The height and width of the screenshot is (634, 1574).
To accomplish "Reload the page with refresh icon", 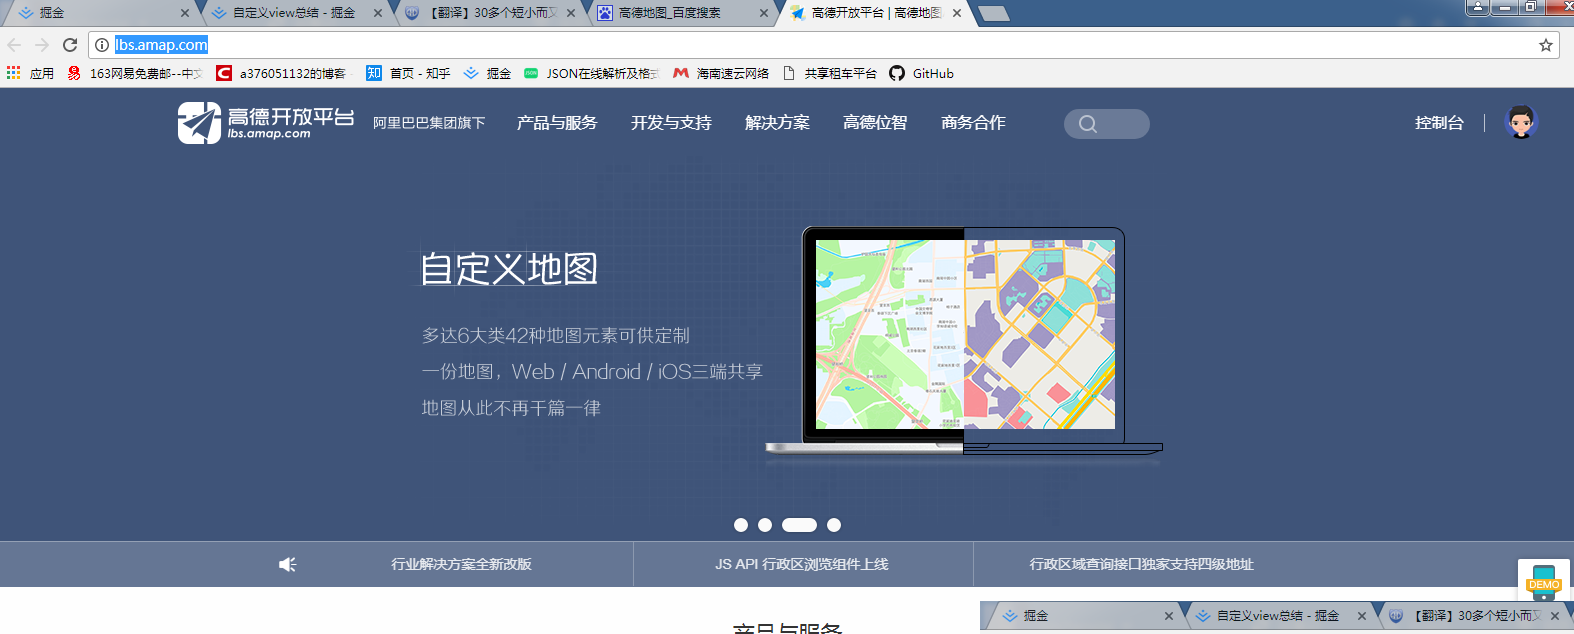I will [x=70, y=45].
